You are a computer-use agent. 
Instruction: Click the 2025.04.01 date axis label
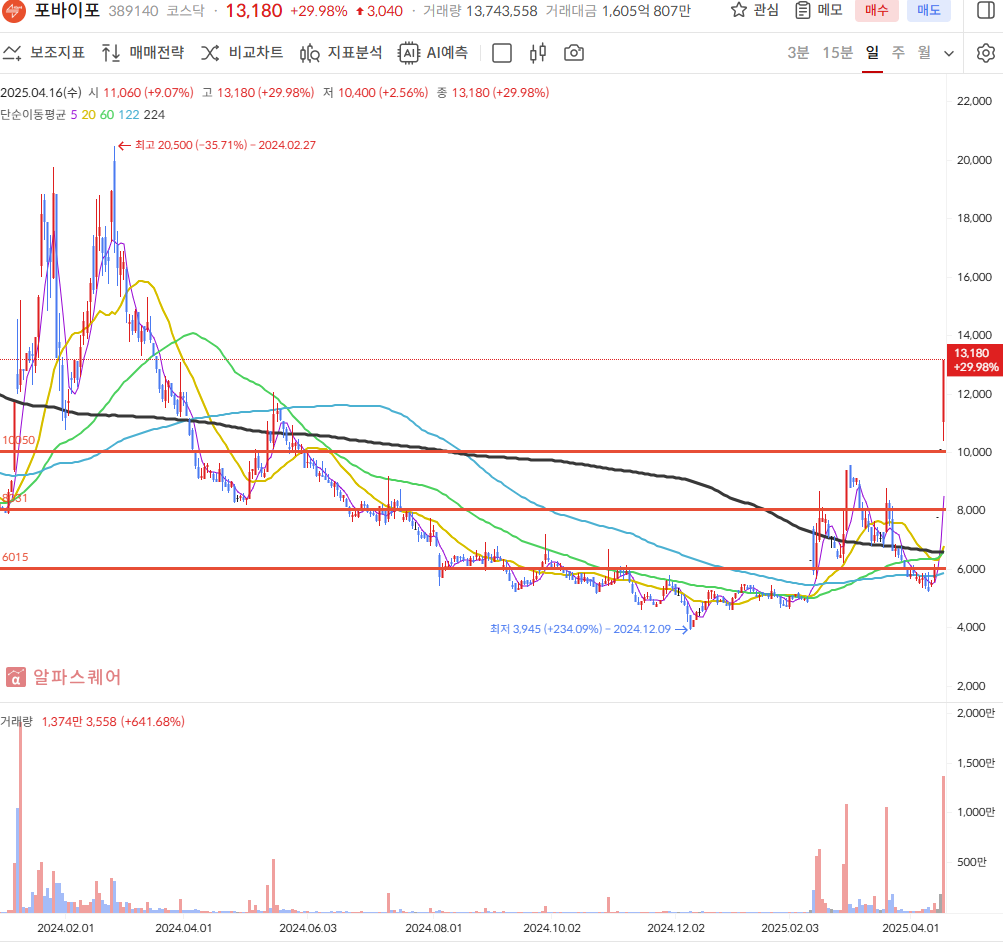pyautogui.click(x=910, y=928)
